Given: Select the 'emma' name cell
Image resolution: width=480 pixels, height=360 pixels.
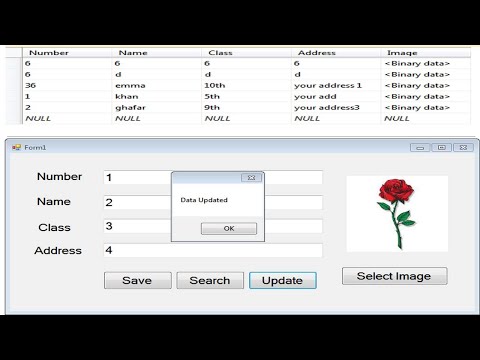Looking at the screenshot, I should click(157, 85).
